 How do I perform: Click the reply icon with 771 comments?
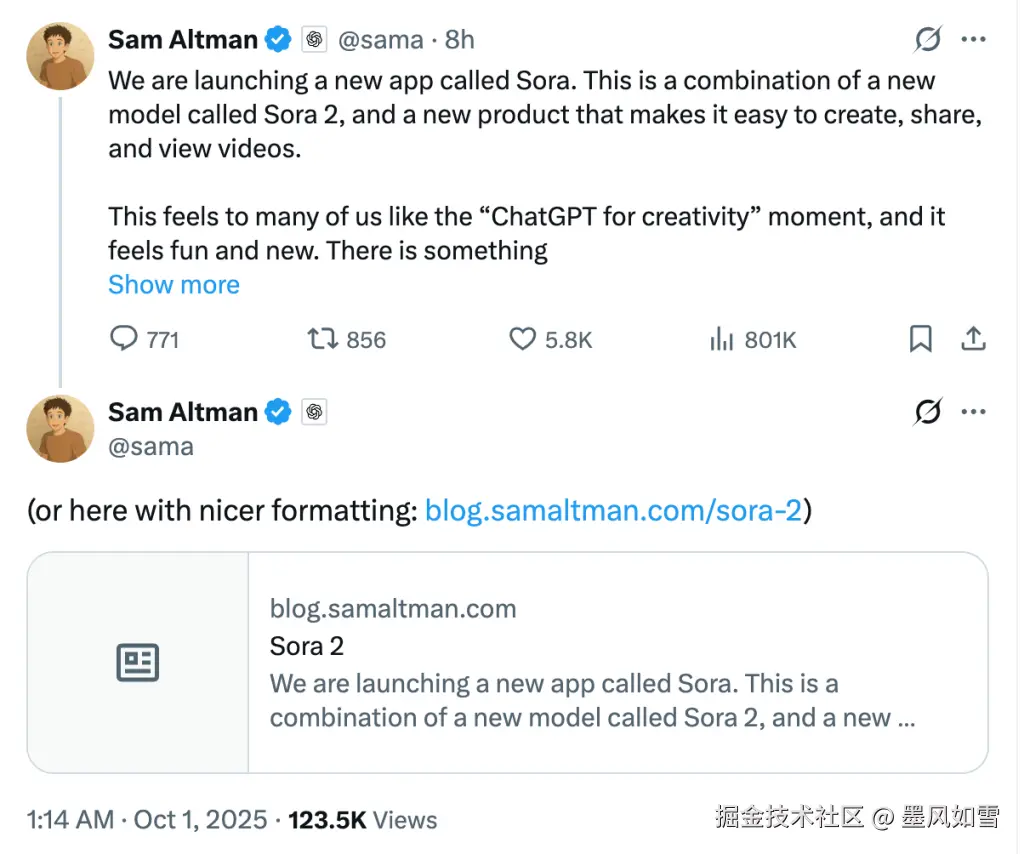(124, 340)
